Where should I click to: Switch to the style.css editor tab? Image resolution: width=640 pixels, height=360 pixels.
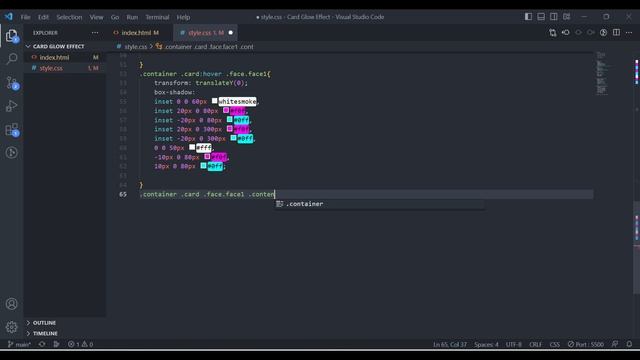pyautogui.click(x=206, y=33)
